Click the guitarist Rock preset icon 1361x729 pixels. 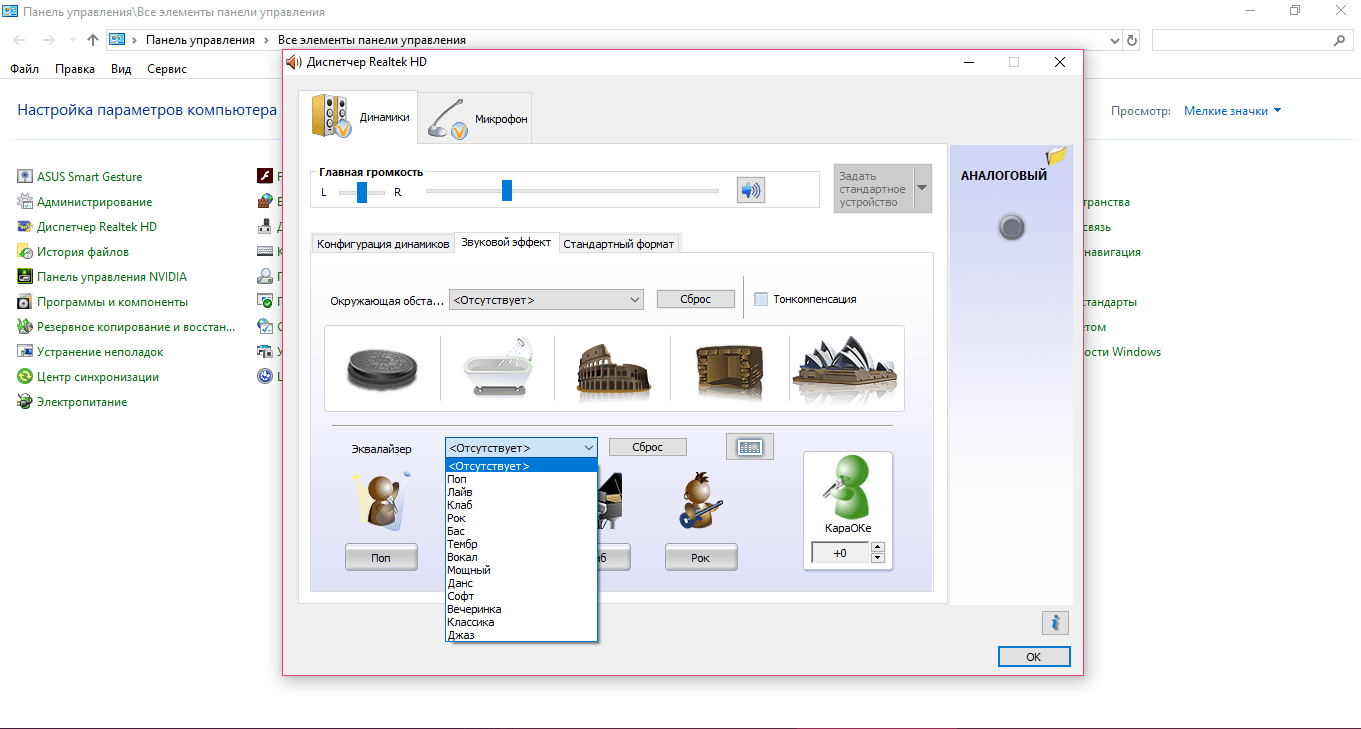click(x=700, y=500)
